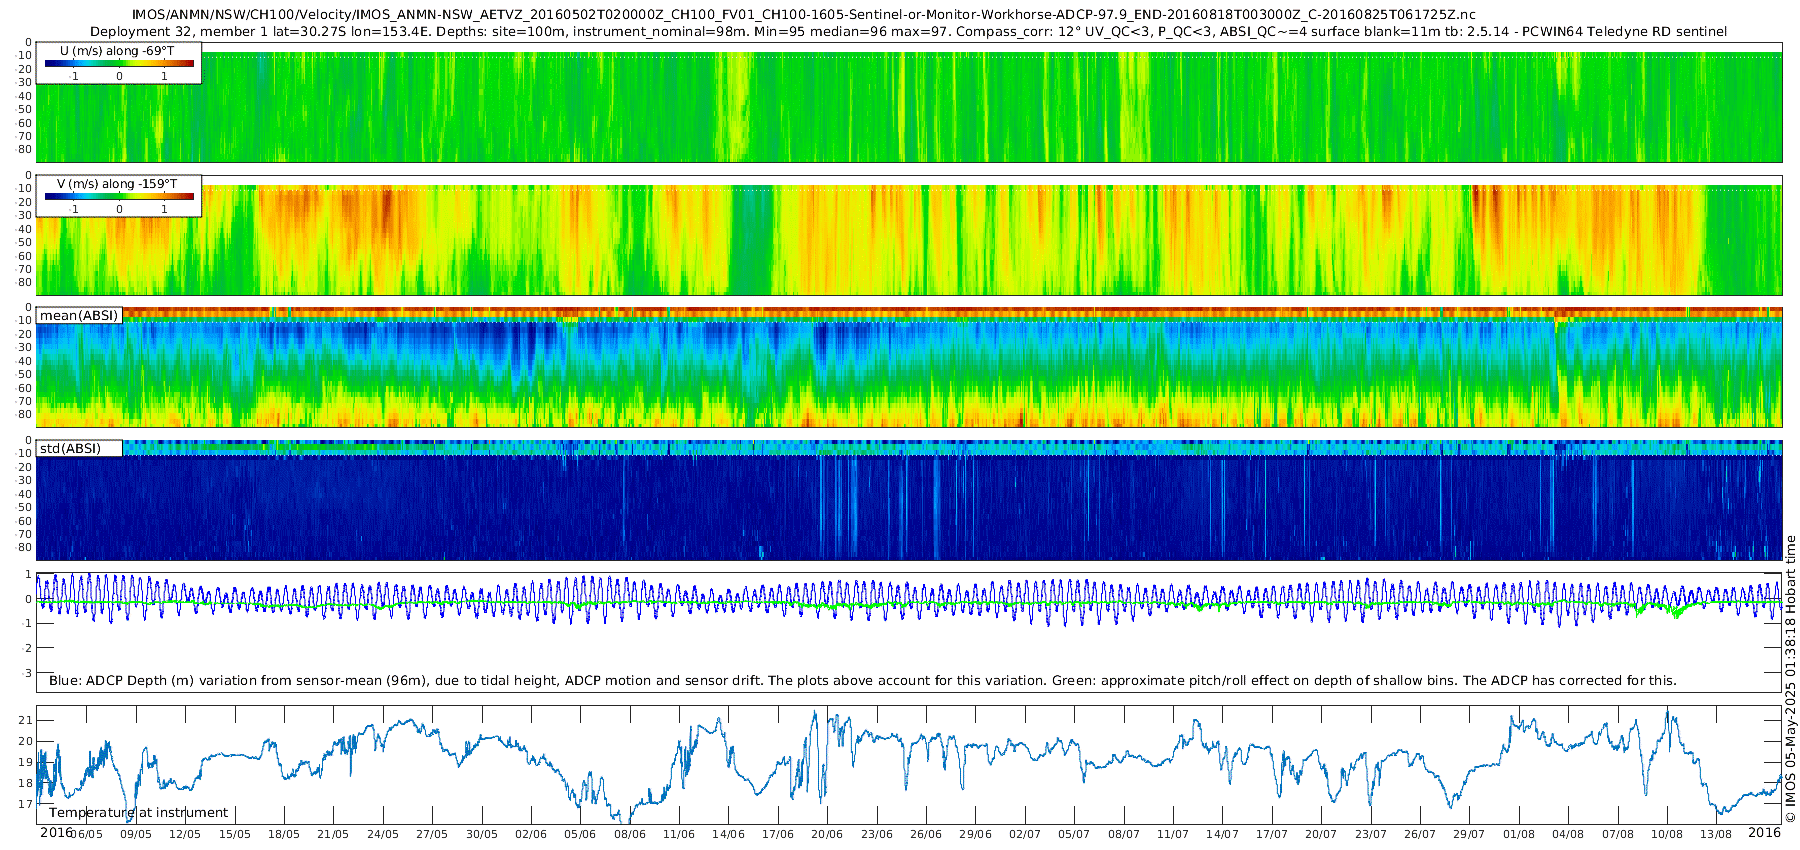The height and width of the screenshot is (850, 1800).
Task: Click the 24/05 date tick label
Action: click(x=382, y=834)
